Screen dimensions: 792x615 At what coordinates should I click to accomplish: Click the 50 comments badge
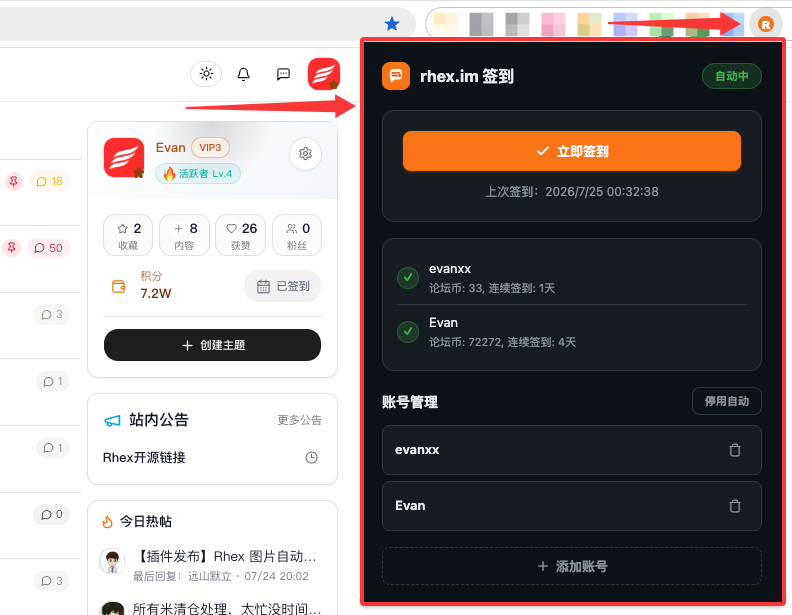click(x=48, y=248)
